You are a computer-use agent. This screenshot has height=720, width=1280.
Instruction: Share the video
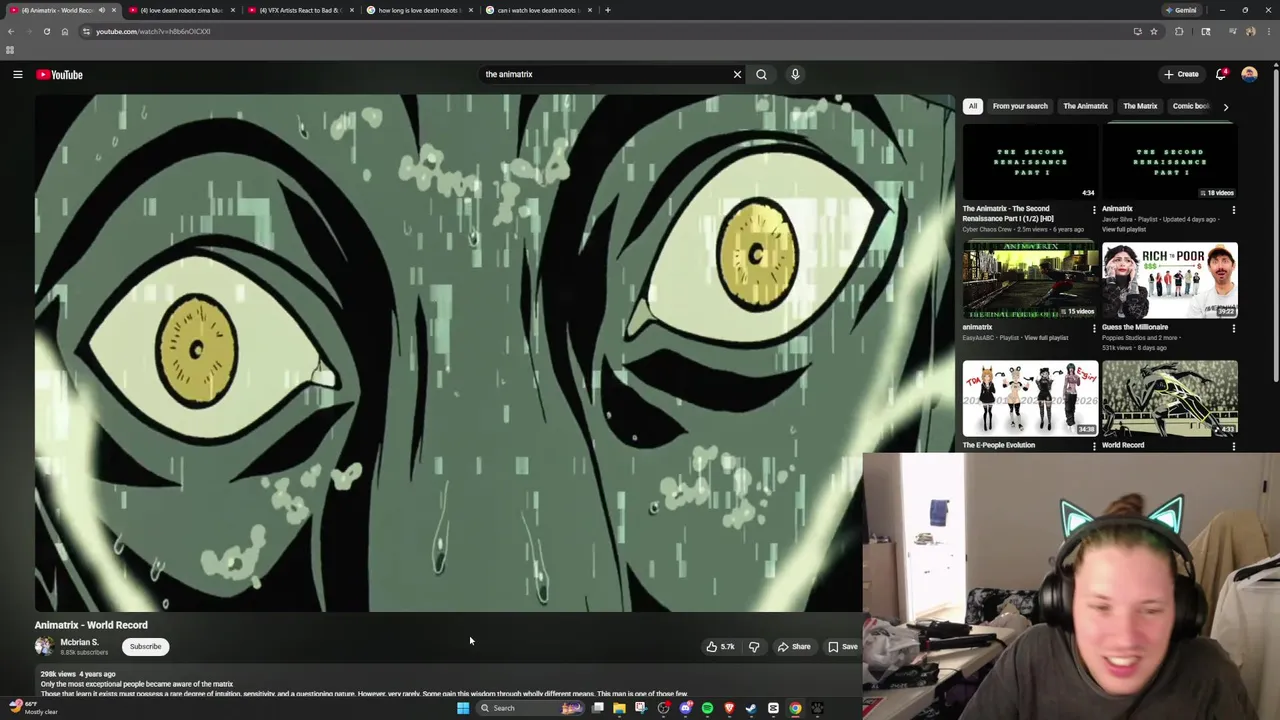794,646
